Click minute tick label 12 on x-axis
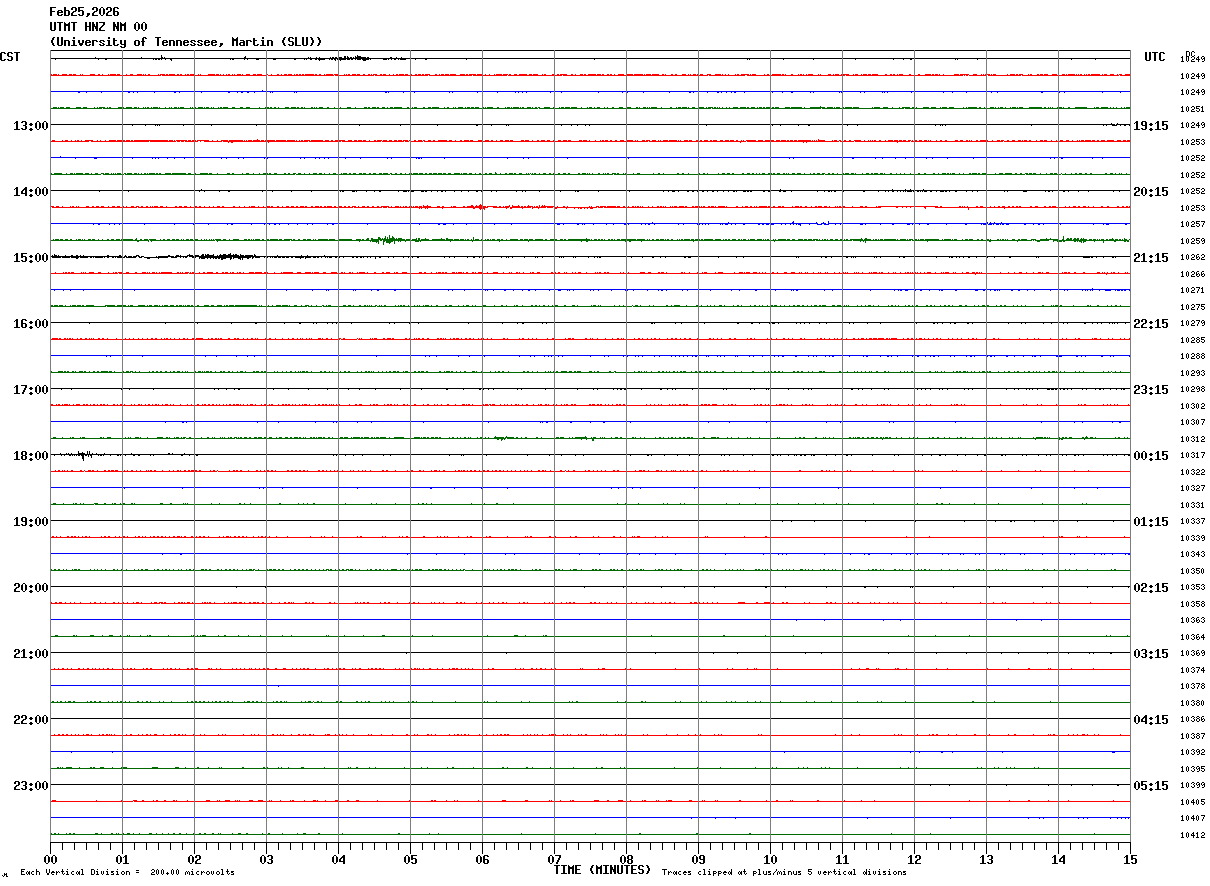 914,859
